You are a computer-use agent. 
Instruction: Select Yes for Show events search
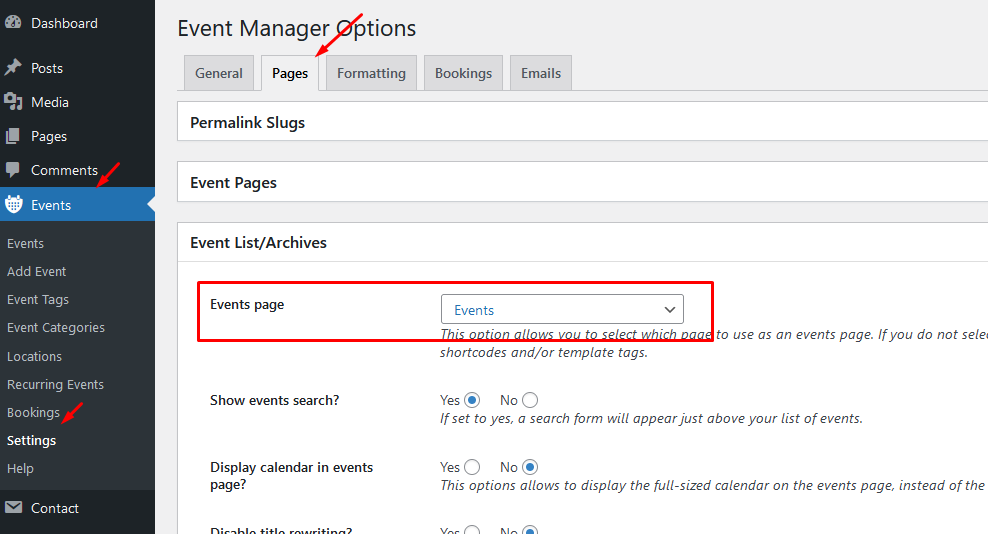(x=472, y=400)
